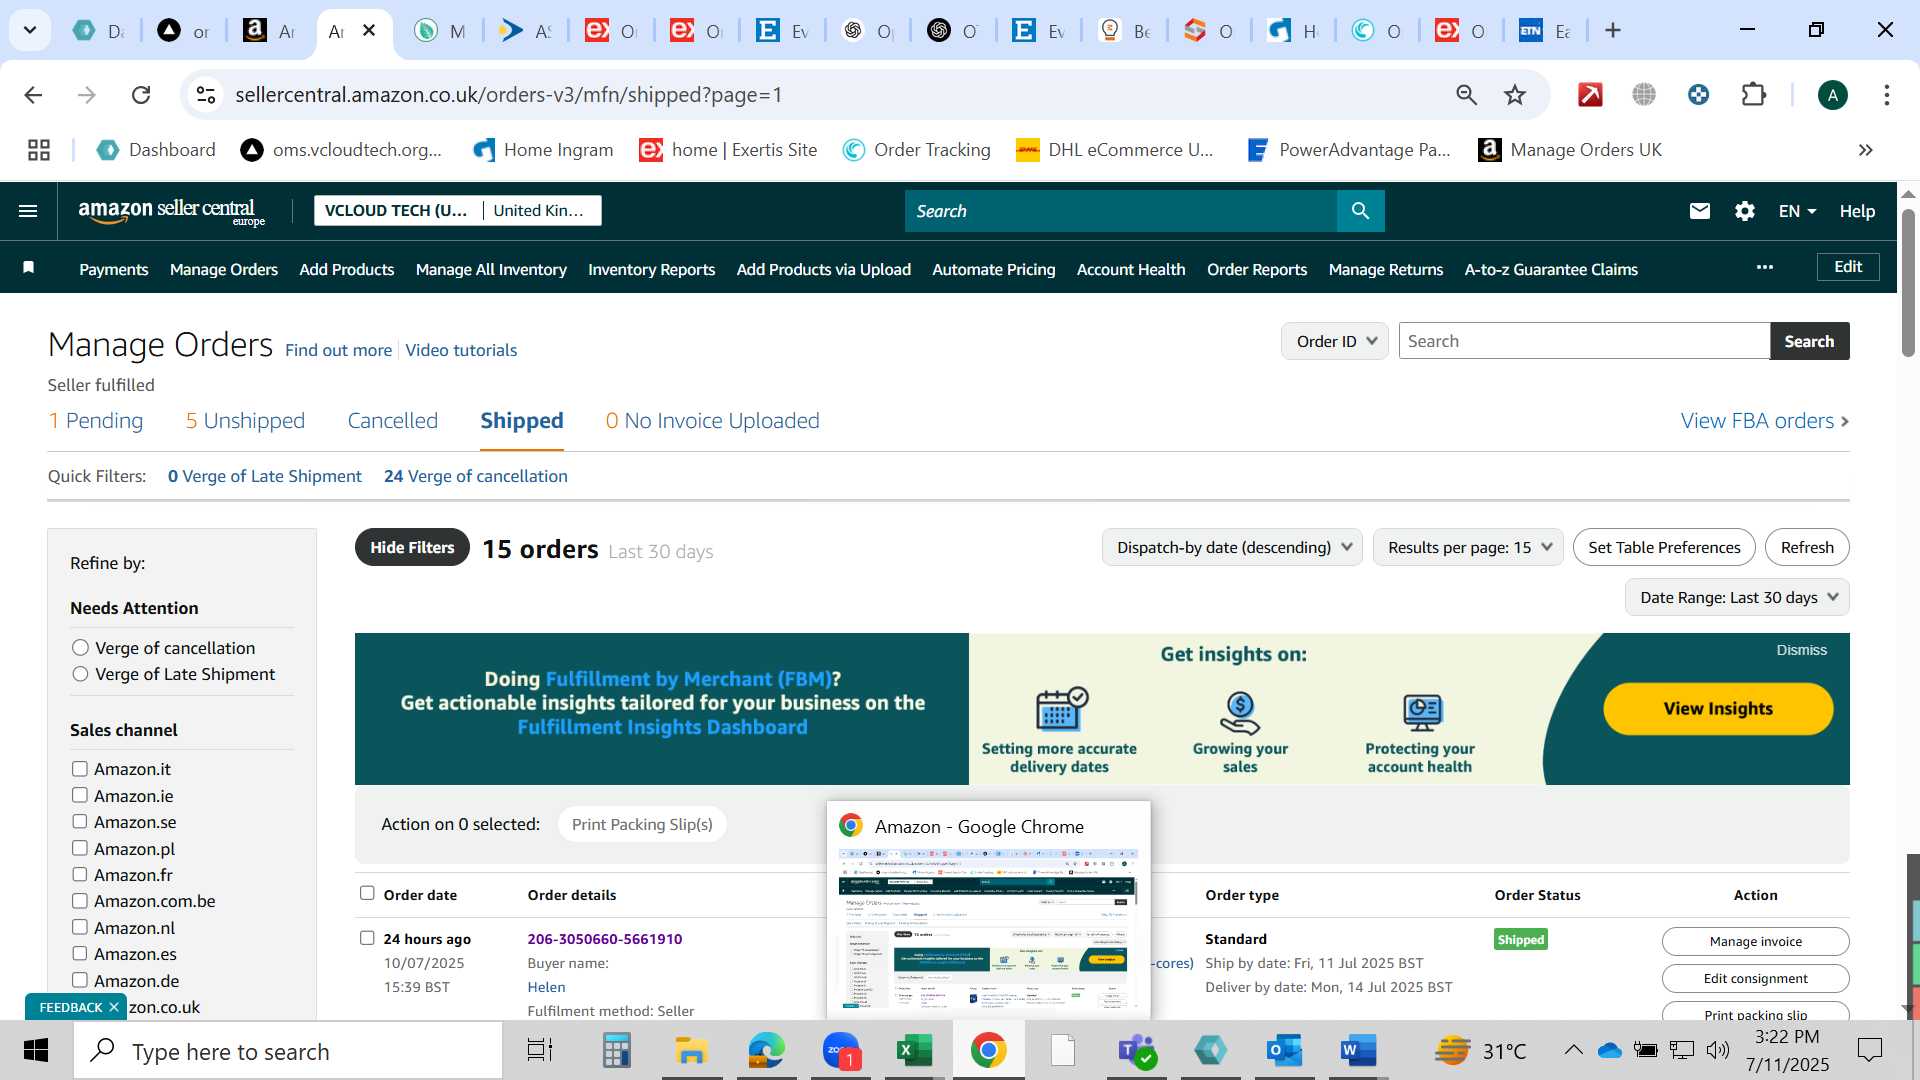Open Chrome profile avatar A
The width and height of the screenshot is (1920, 1080).
point(1832,95)
